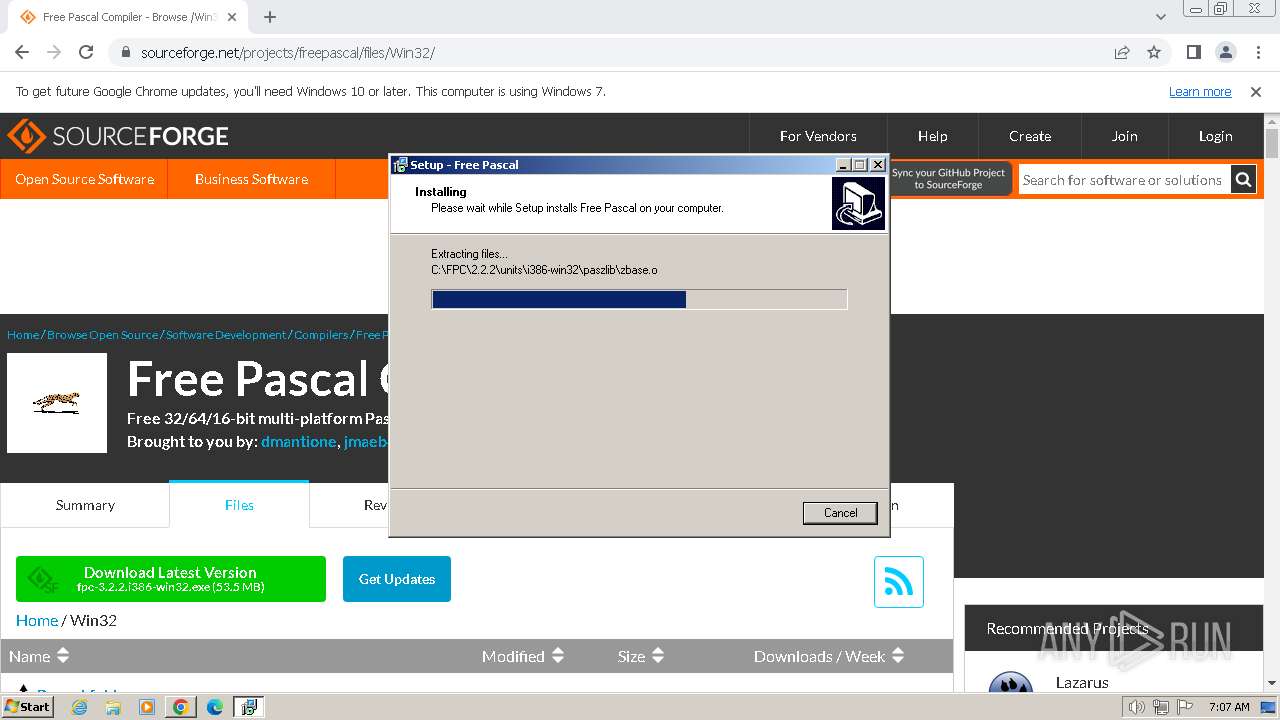Screen dimensions: 1280x720
Task: Sort the file list by Modified
Action: point(523,656)
